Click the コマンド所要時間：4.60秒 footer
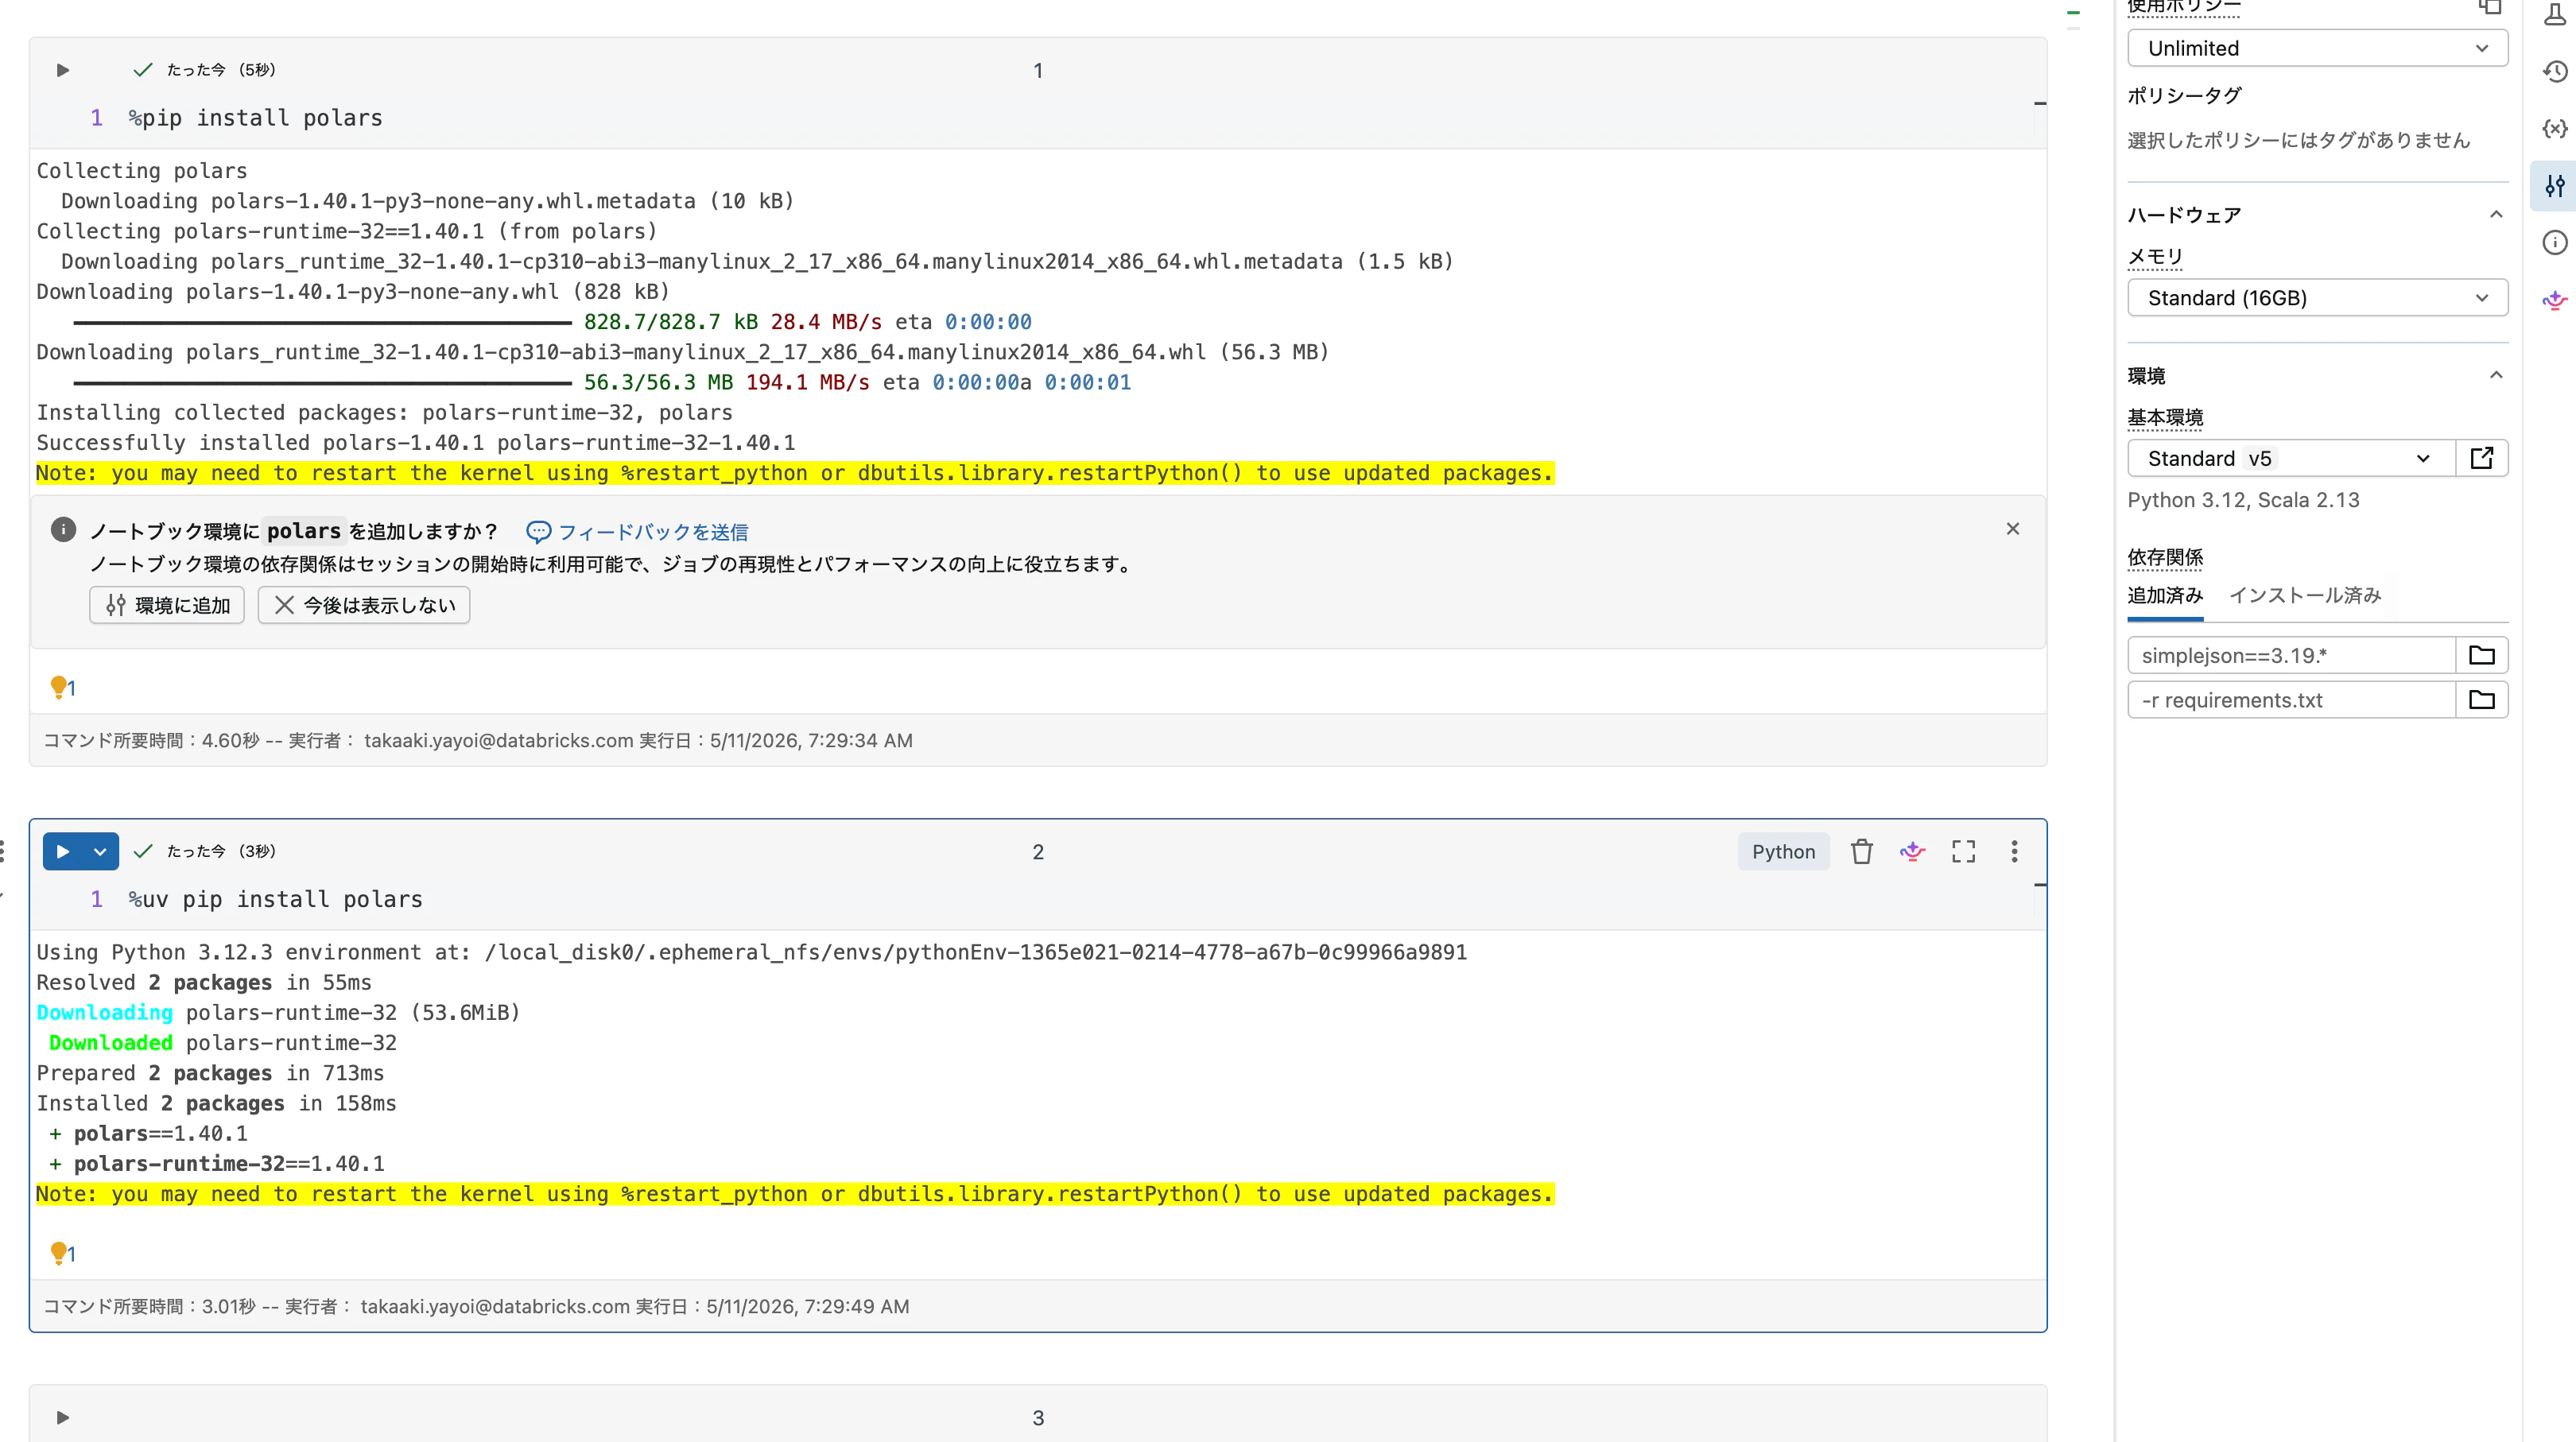The width and height of the screenshot is (2576, 1442). tap(478, 741)
